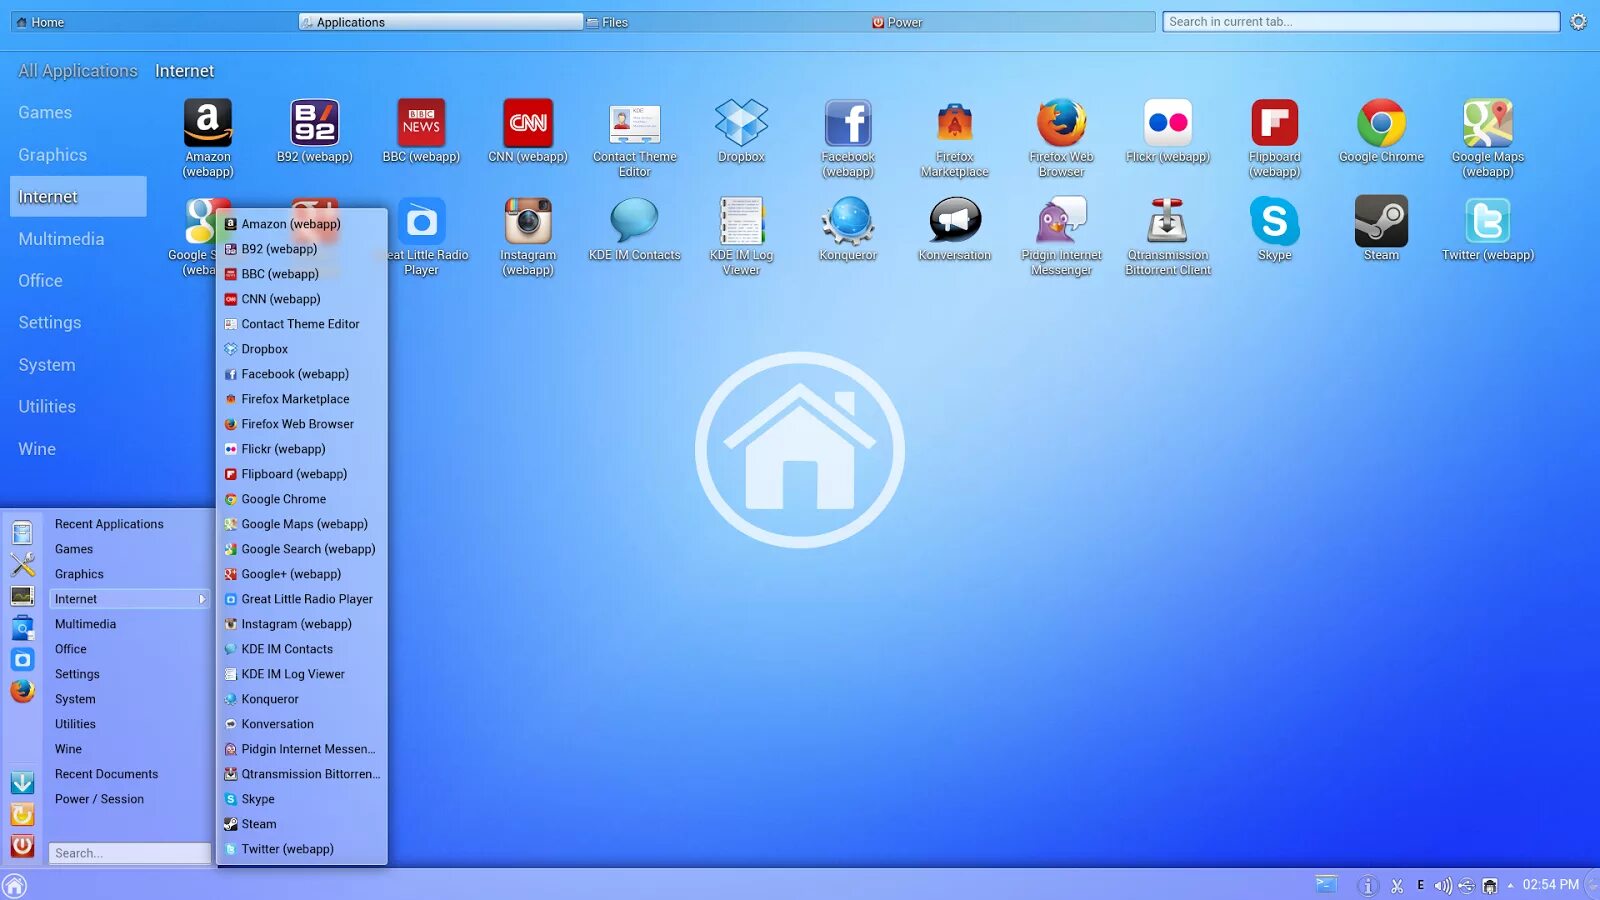Screen dimensions: 1600x900
Task: Click the Search box in launcher menu
Action: pyautogui.click(x=129, y=853)
